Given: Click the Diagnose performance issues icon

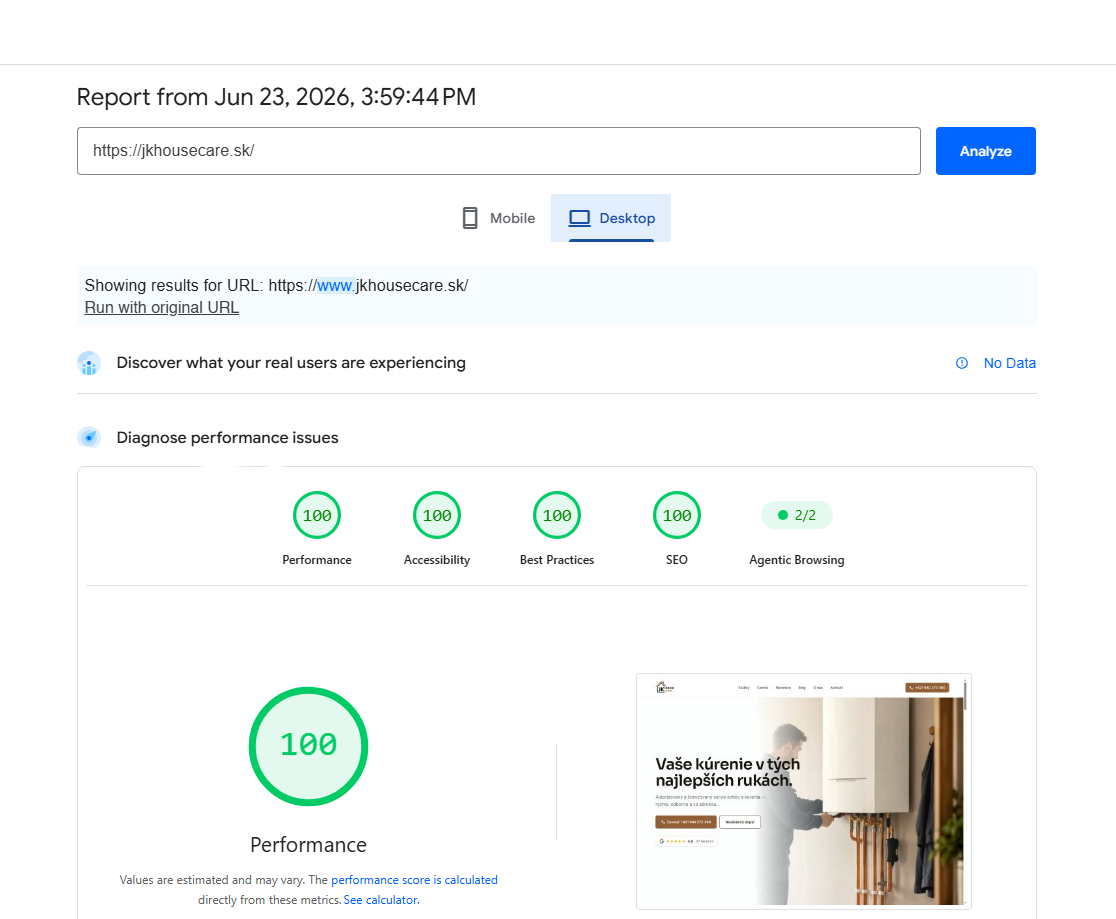Looking at the screenshot, I should 89,438.
